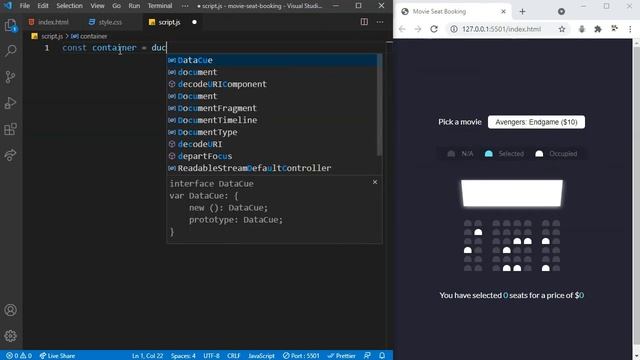Screen dimensions: 640x360
Task: Open the movie selection dropdown
Action: click(536, 122)
